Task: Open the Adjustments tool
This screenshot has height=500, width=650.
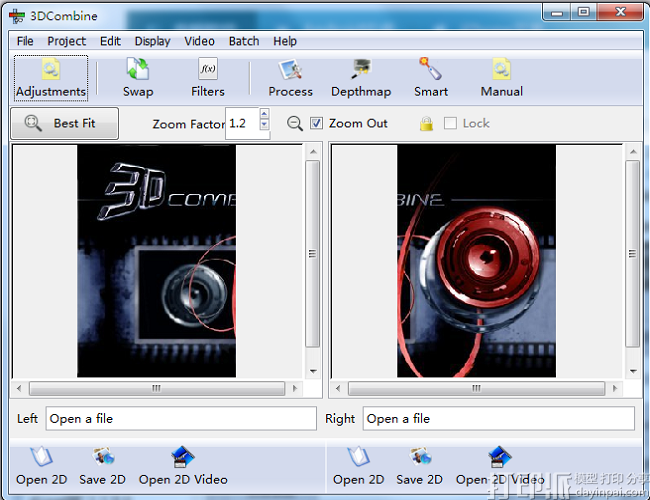Action: click(51, 79)
